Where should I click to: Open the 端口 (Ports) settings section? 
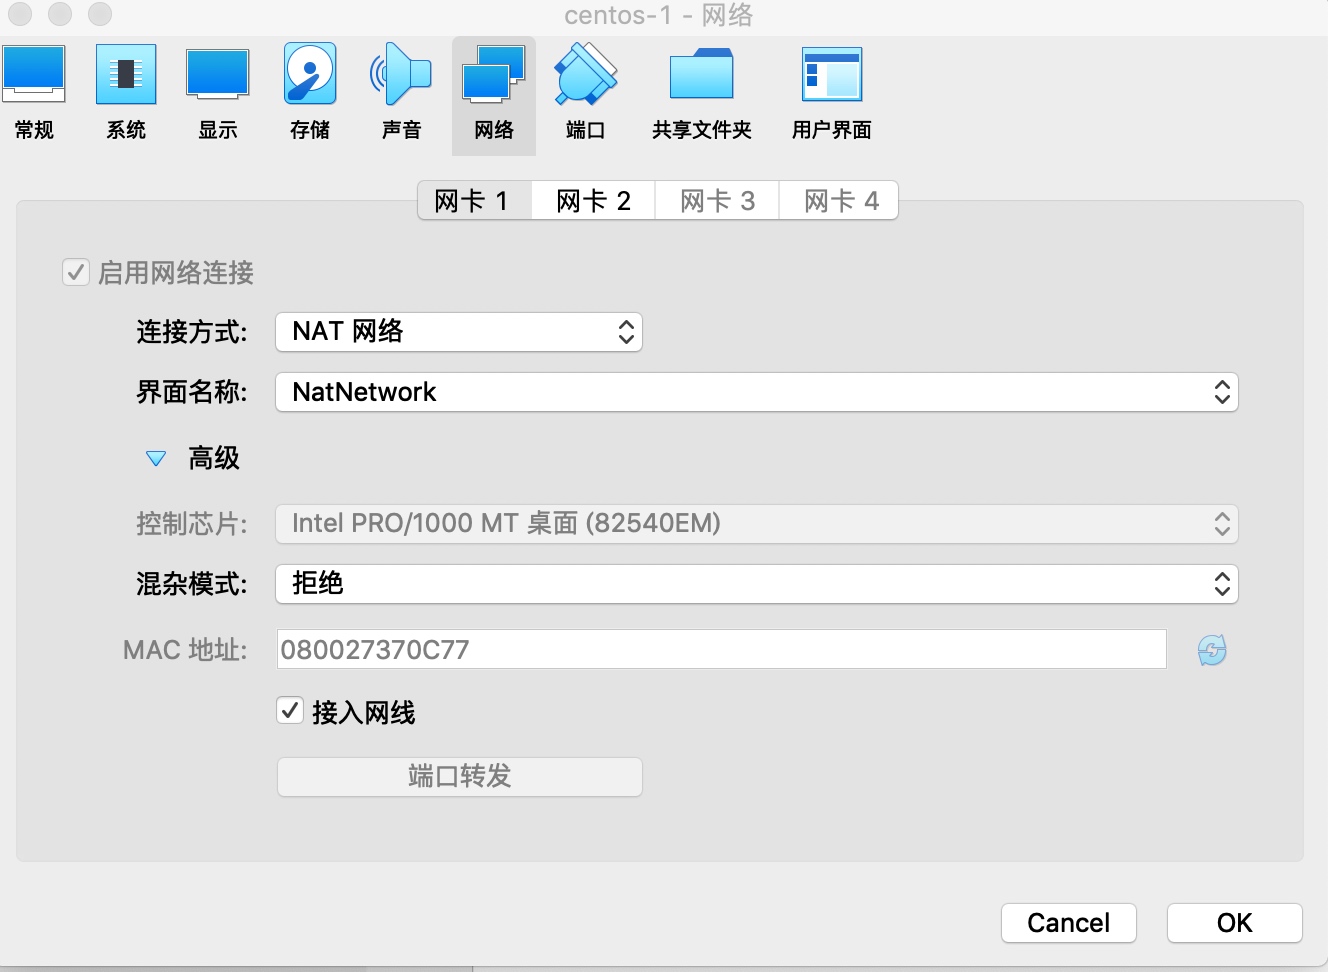[586, 92]
